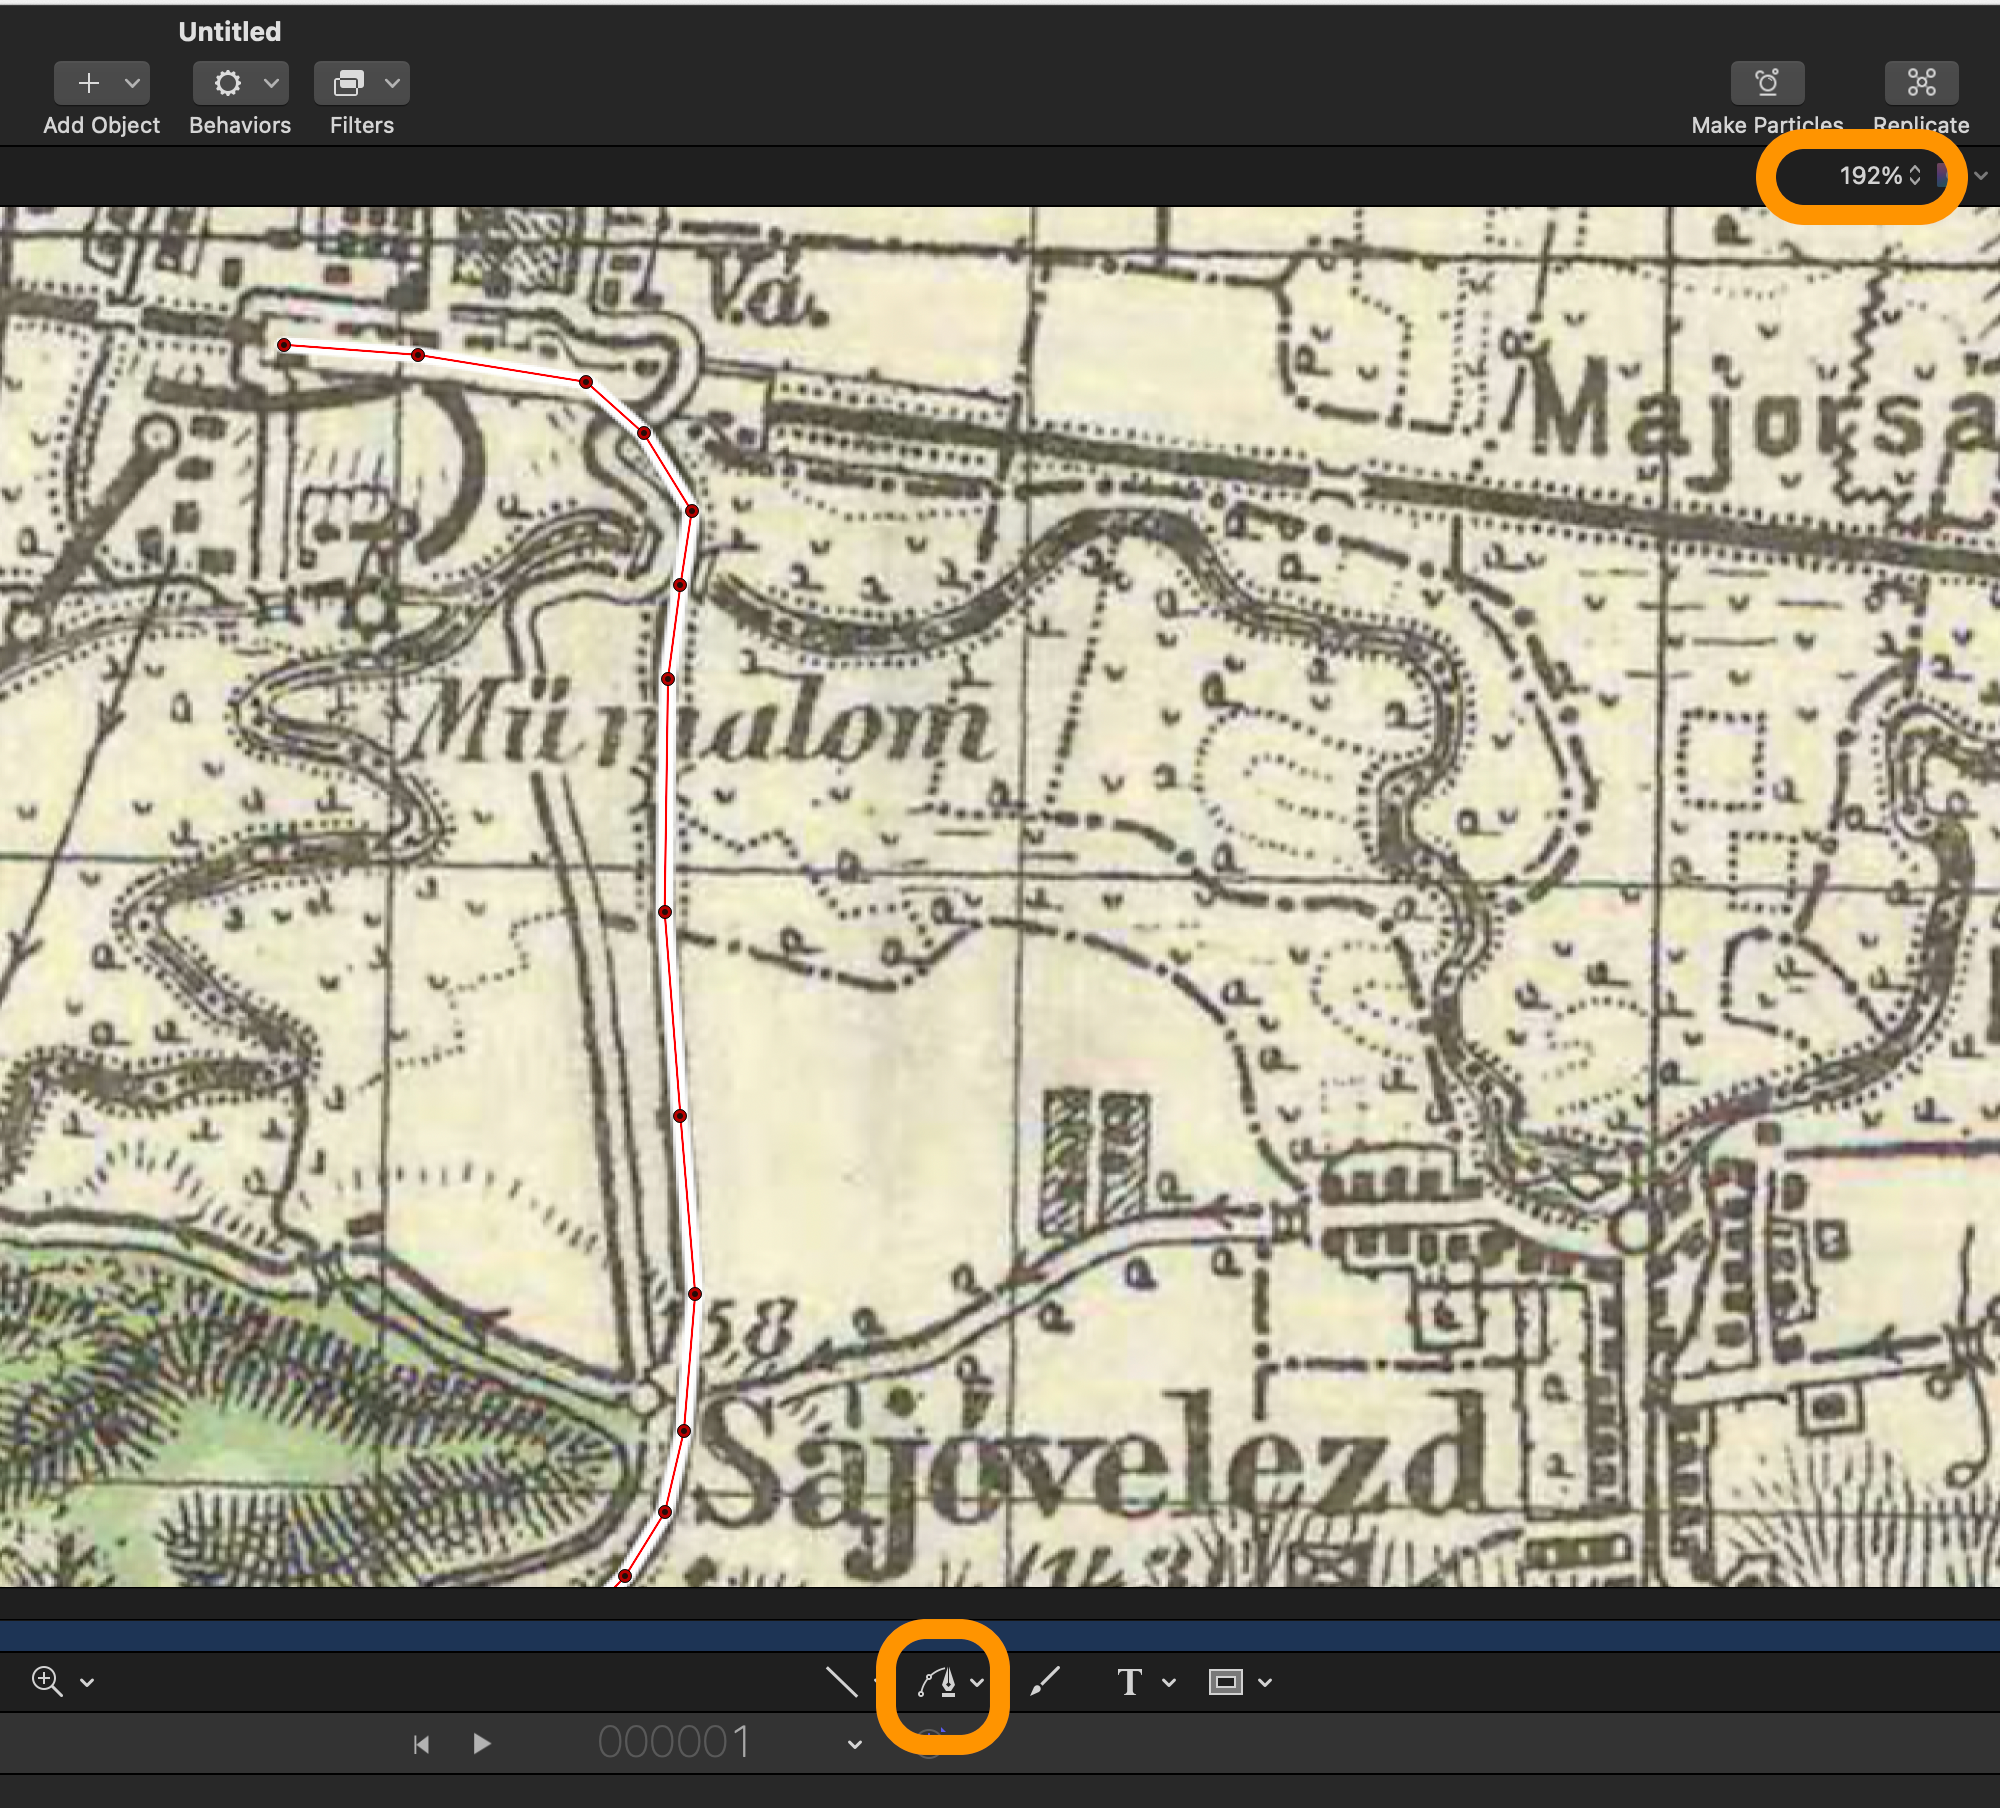Select the rectangle mask tool

pos(1225,1683)
